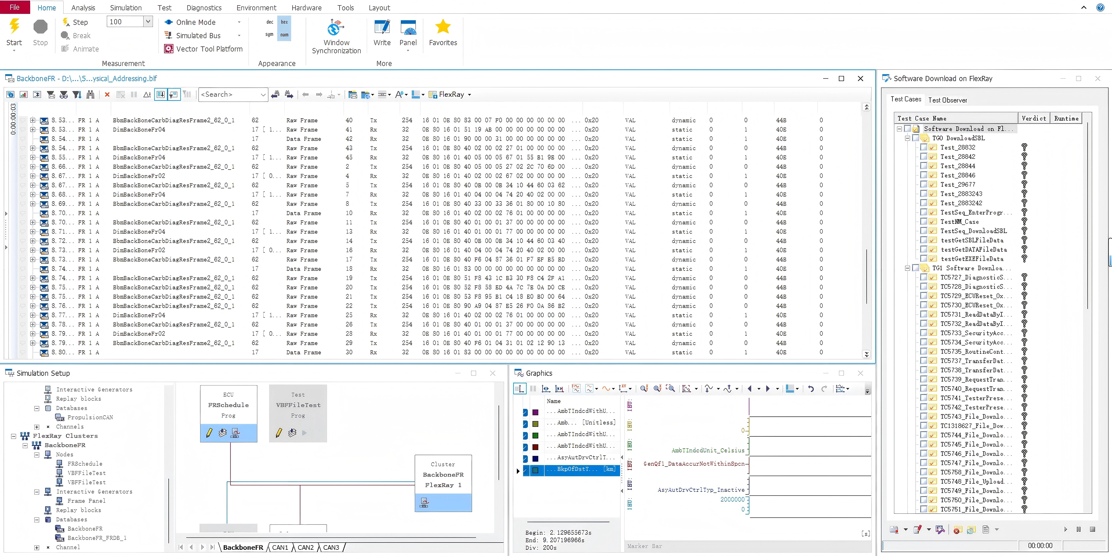Open the Analysis ribbon tab
This screenshot has height=557, width=1113.
click(x=83, y=8)
